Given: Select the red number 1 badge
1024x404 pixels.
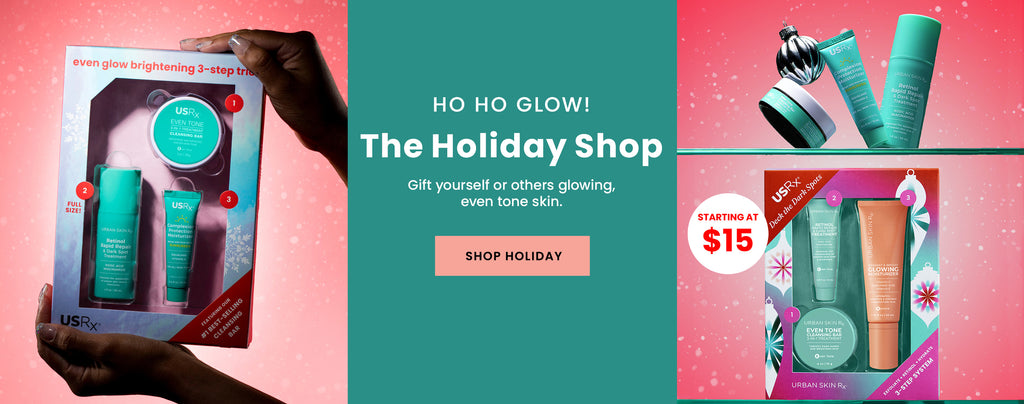Looking at the screenshot, I should coord(234,103).
